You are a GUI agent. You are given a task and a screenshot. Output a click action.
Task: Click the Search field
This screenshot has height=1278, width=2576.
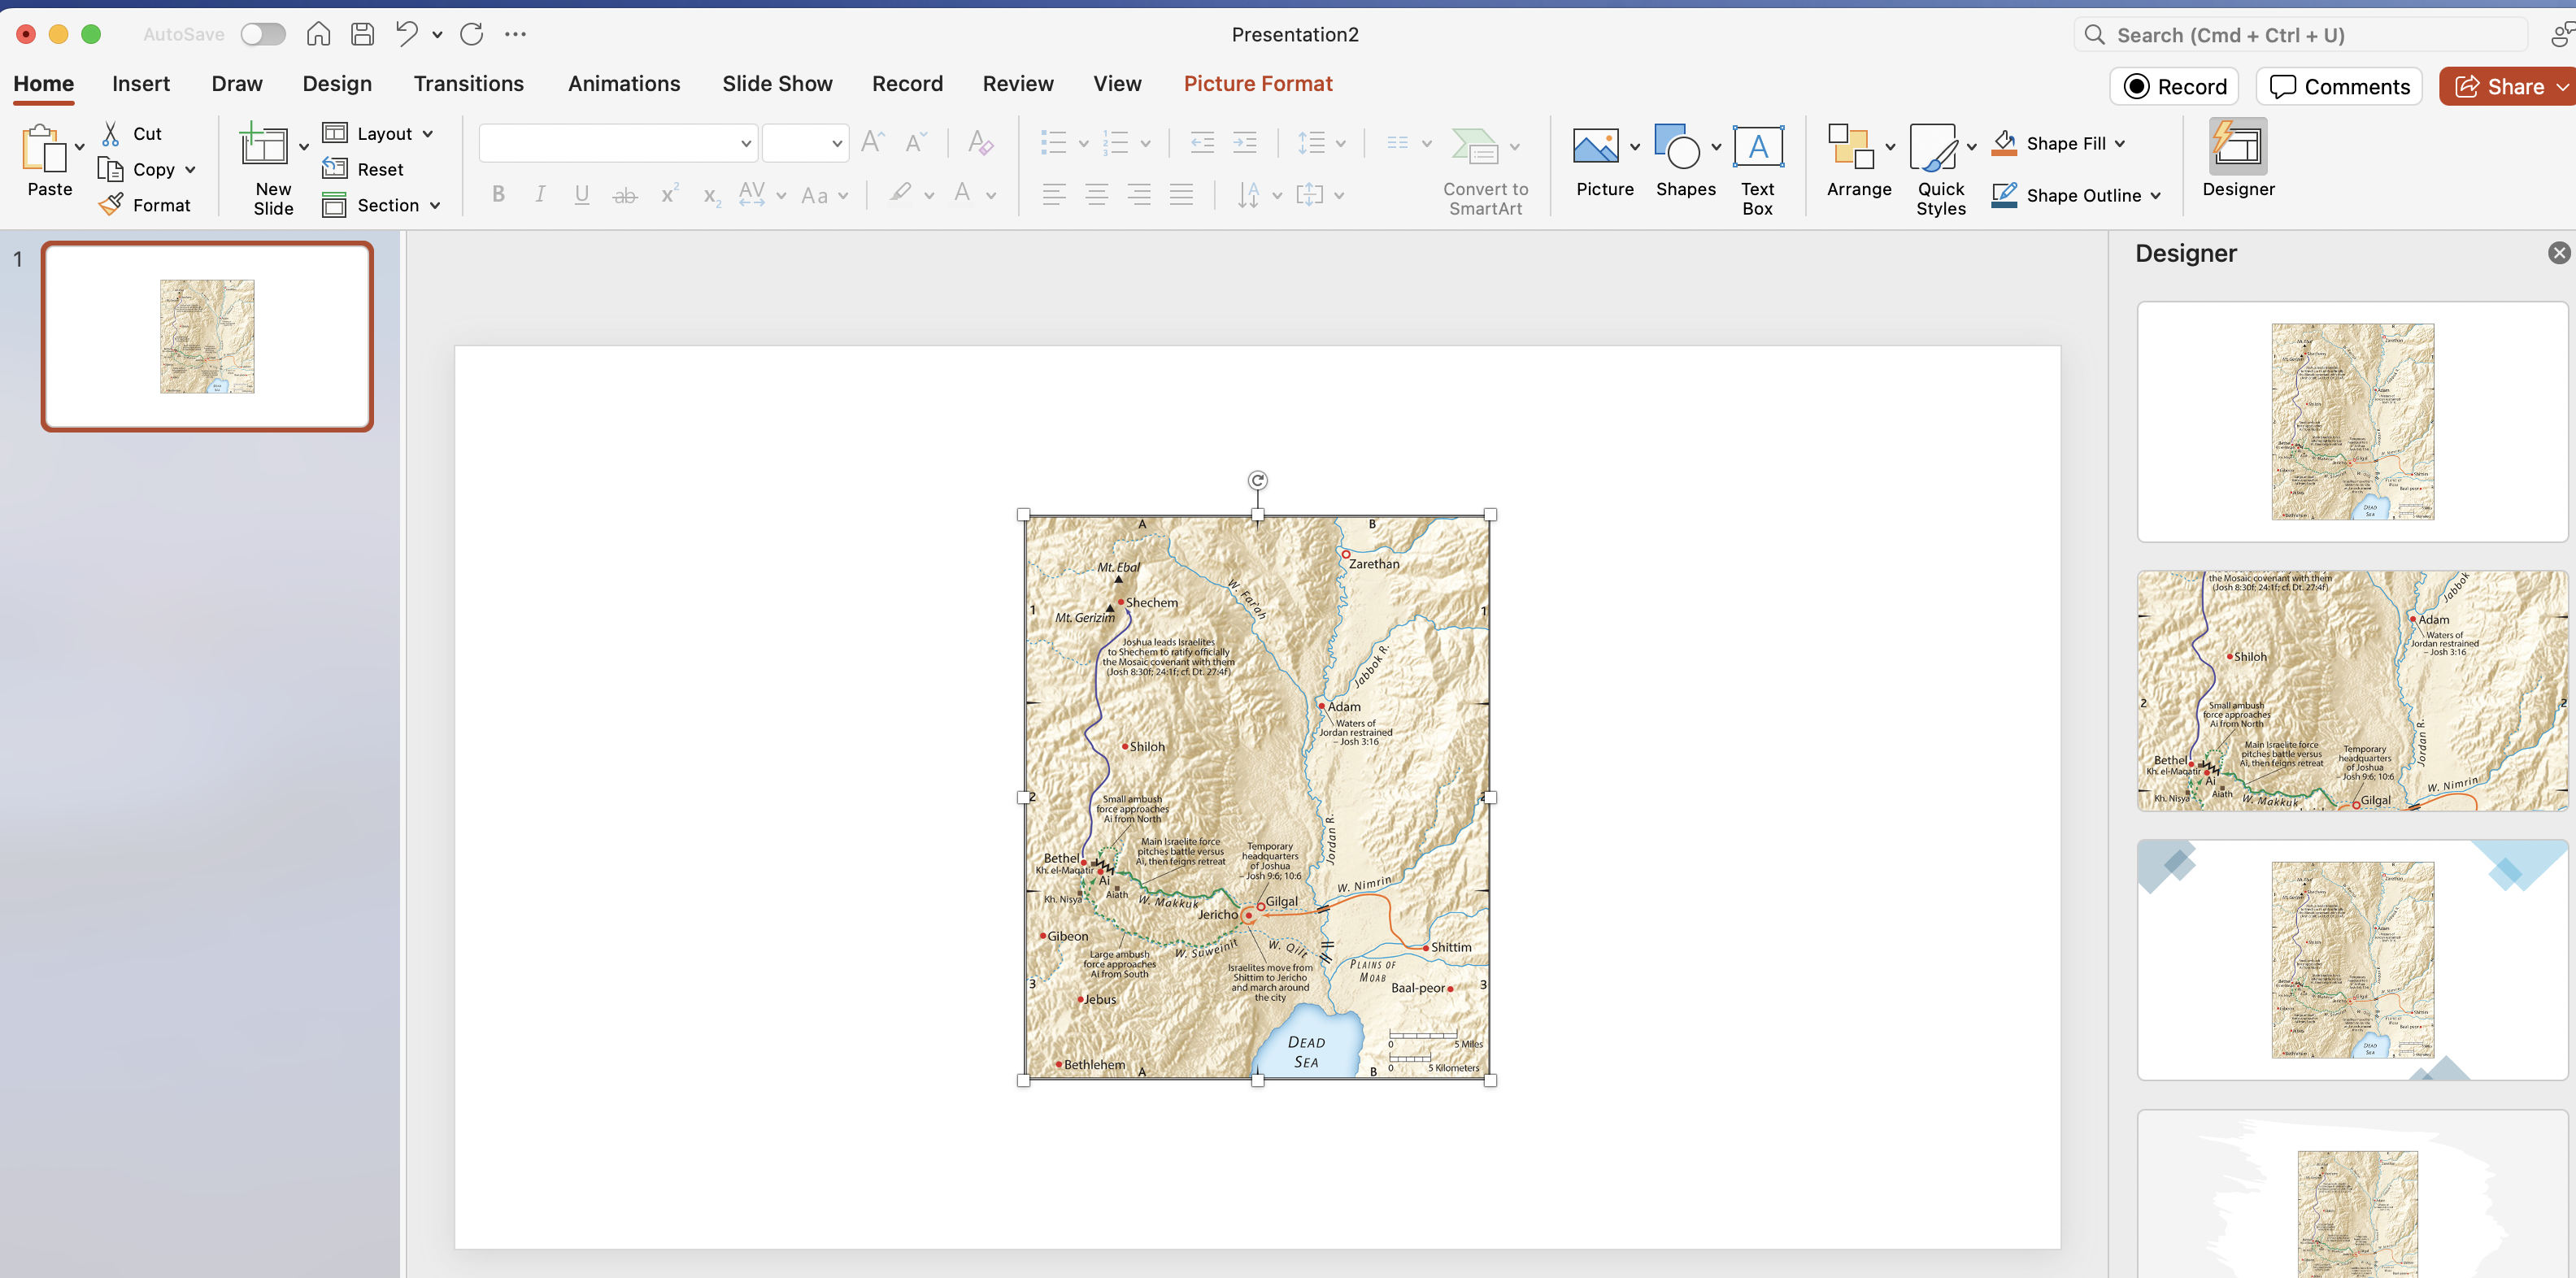(x=2300, y=35)
